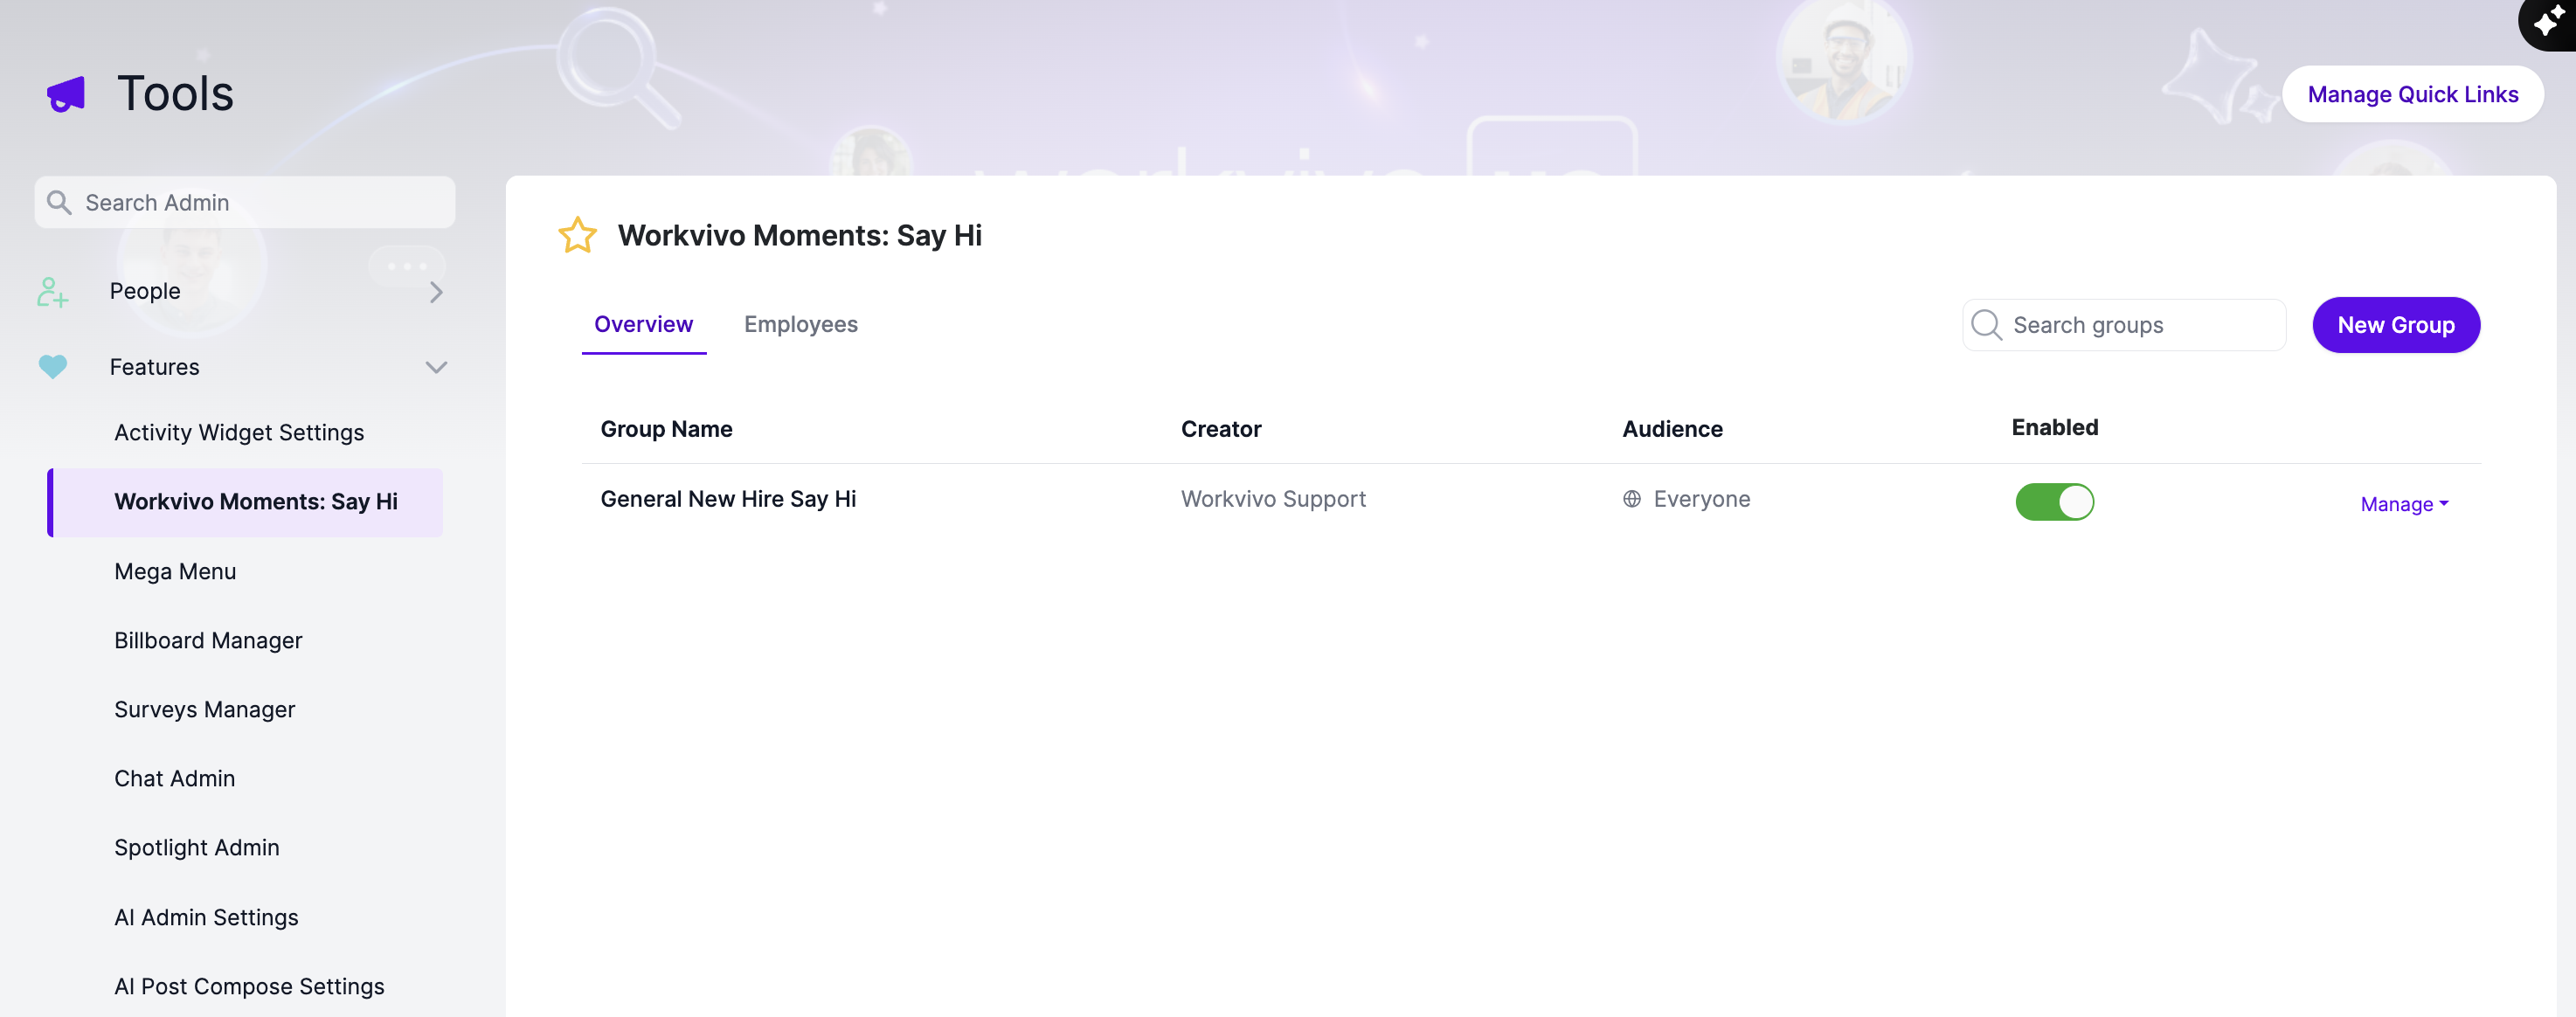Viewport: 2576px width, 1017px height.
Task: Click the Workvivo Support creator cell
Action: click(x=1273, y=499)
